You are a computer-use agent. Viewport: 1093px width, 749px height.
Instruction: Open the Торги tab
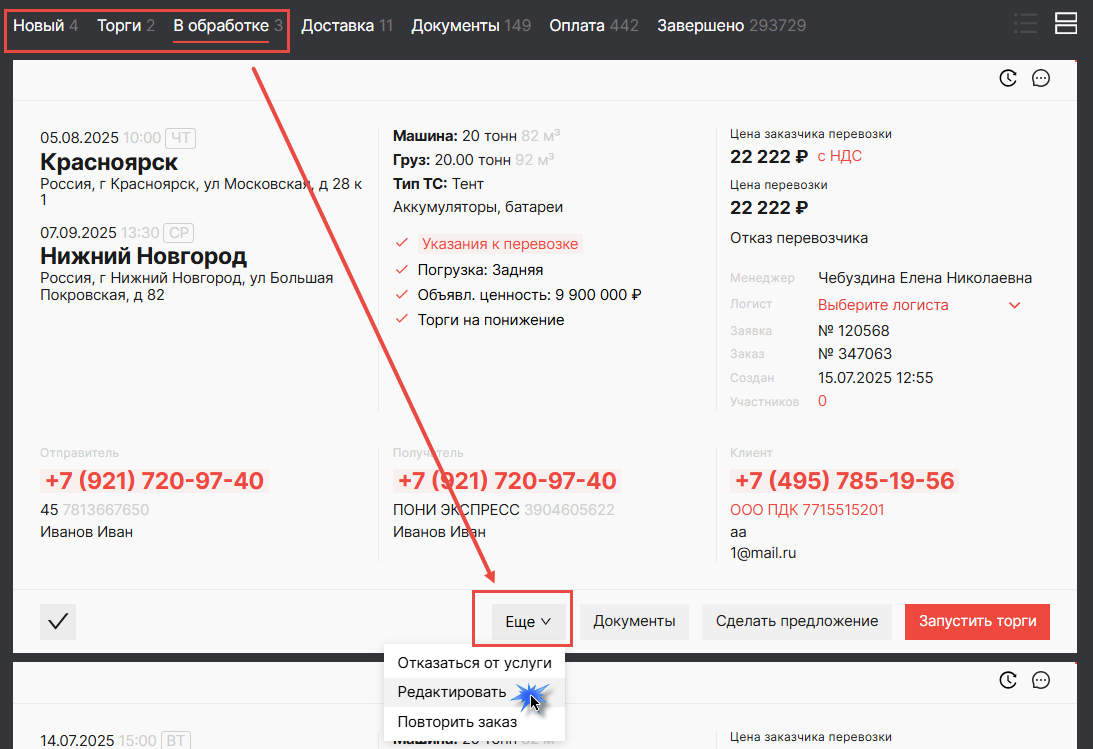(125, 26)
